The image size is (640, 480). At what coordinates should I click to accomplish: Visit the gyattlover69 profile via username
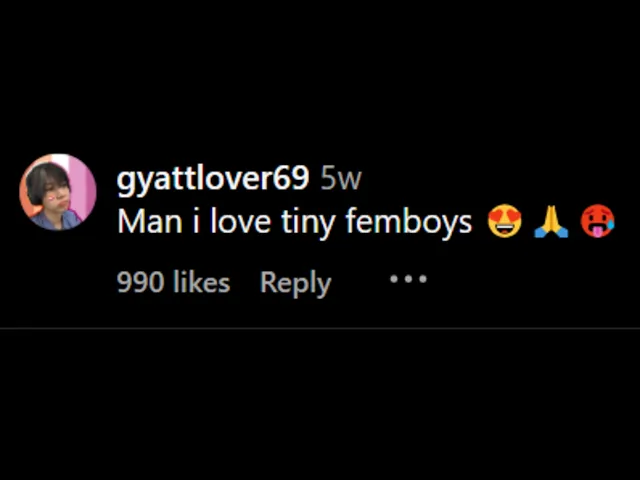click(x=213, y=179)
